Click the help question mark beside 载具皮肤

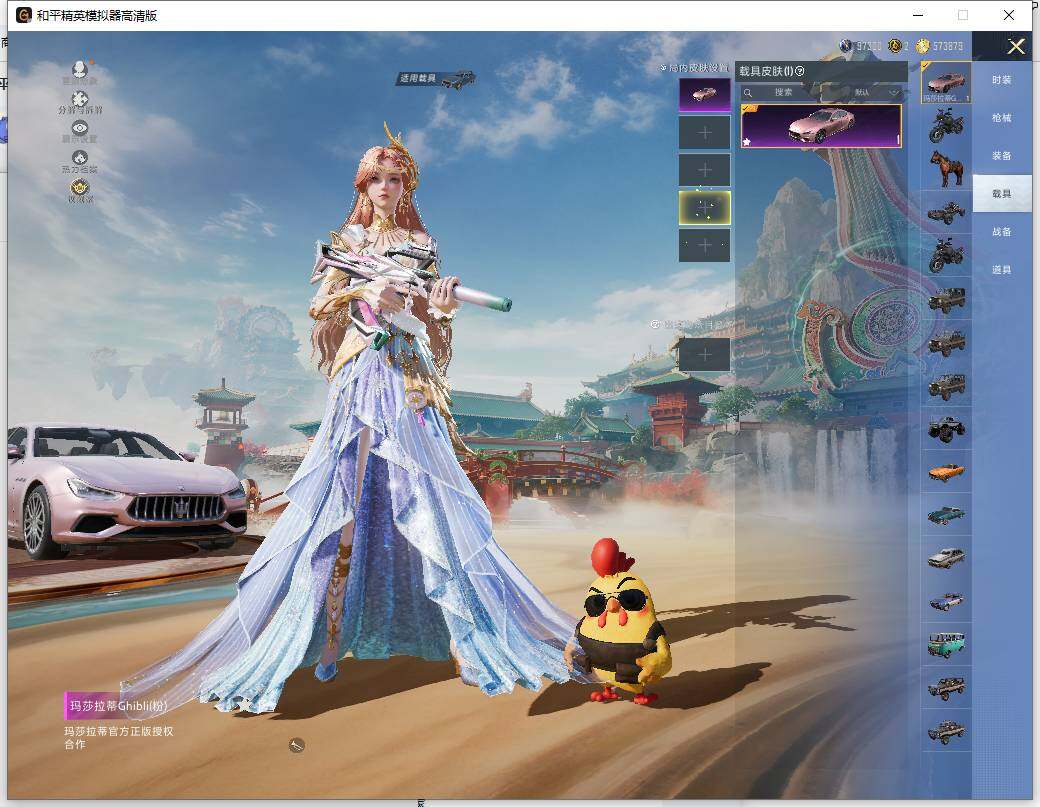tap(799, 71)
